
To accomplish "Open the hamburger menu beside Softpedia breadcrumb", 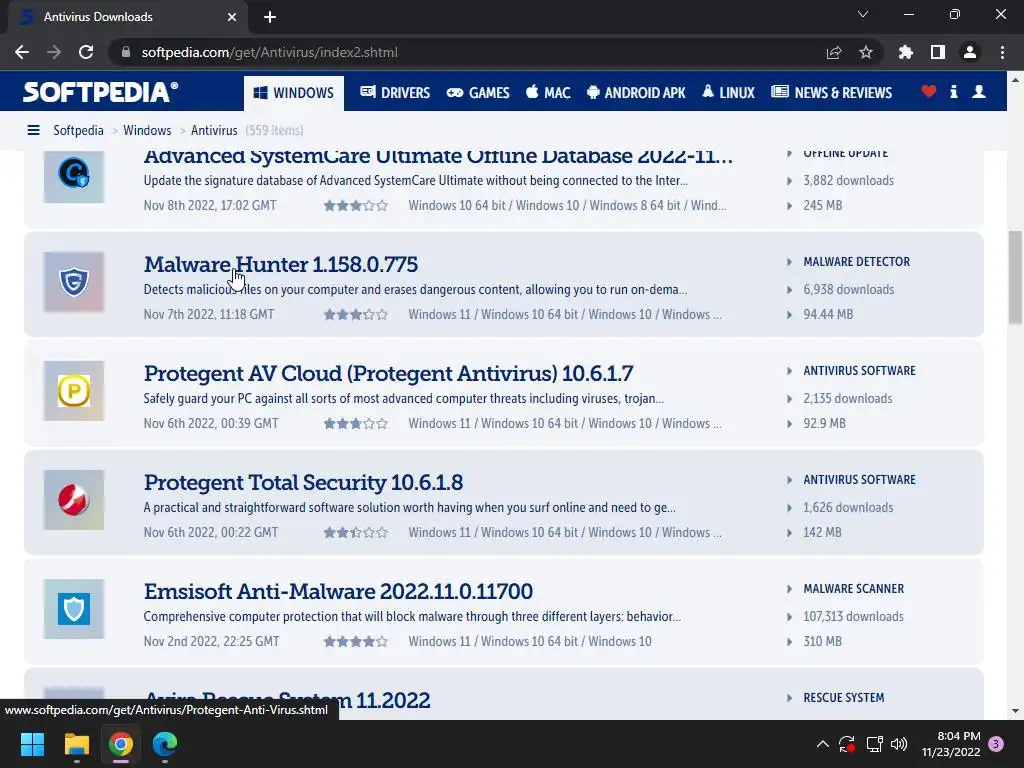I will tap(33, 131).
